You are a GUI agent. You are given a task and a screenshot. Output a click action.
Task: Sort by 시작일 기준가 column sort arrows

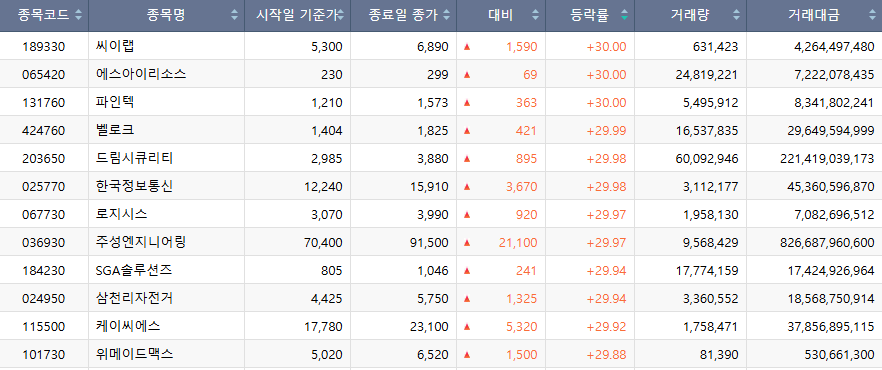[x=340, y=16]
